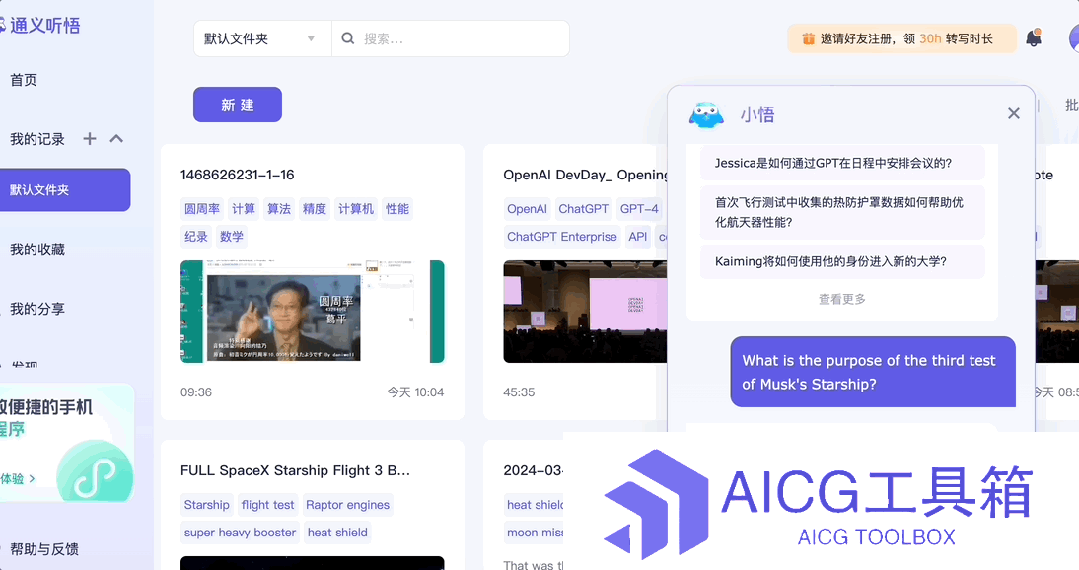Select the Kaiming university suggested question

[842, 262]
